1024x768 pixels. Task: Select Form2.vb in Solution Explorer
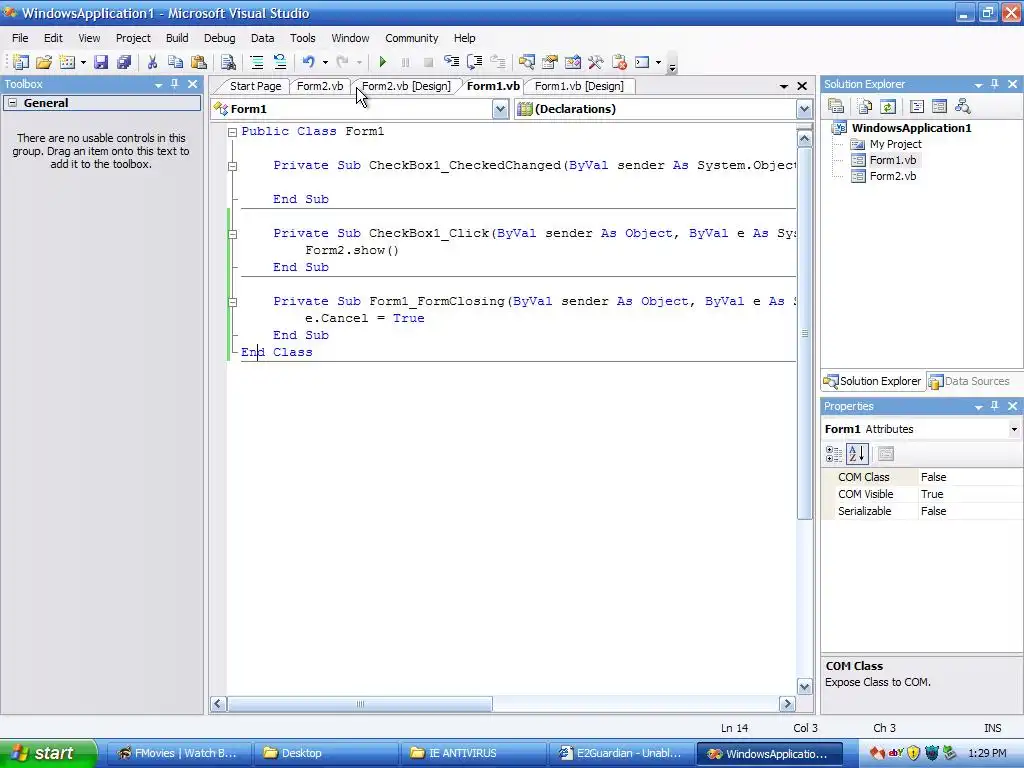[893, 176]
